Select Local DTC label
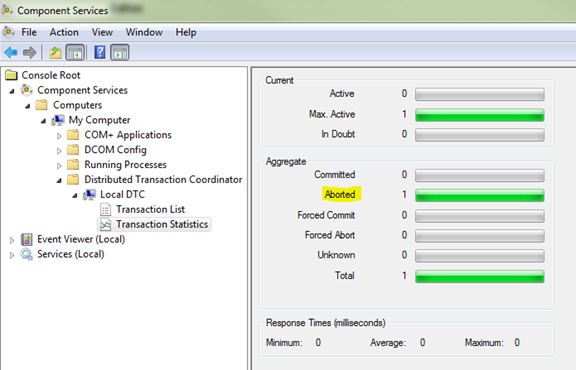The height and width of the screenshot is (370, 576). pos(122,194)
